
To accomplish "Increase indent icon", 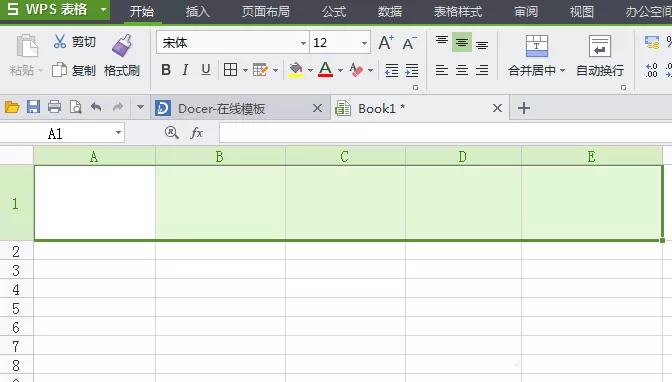I will coord(411,70).
